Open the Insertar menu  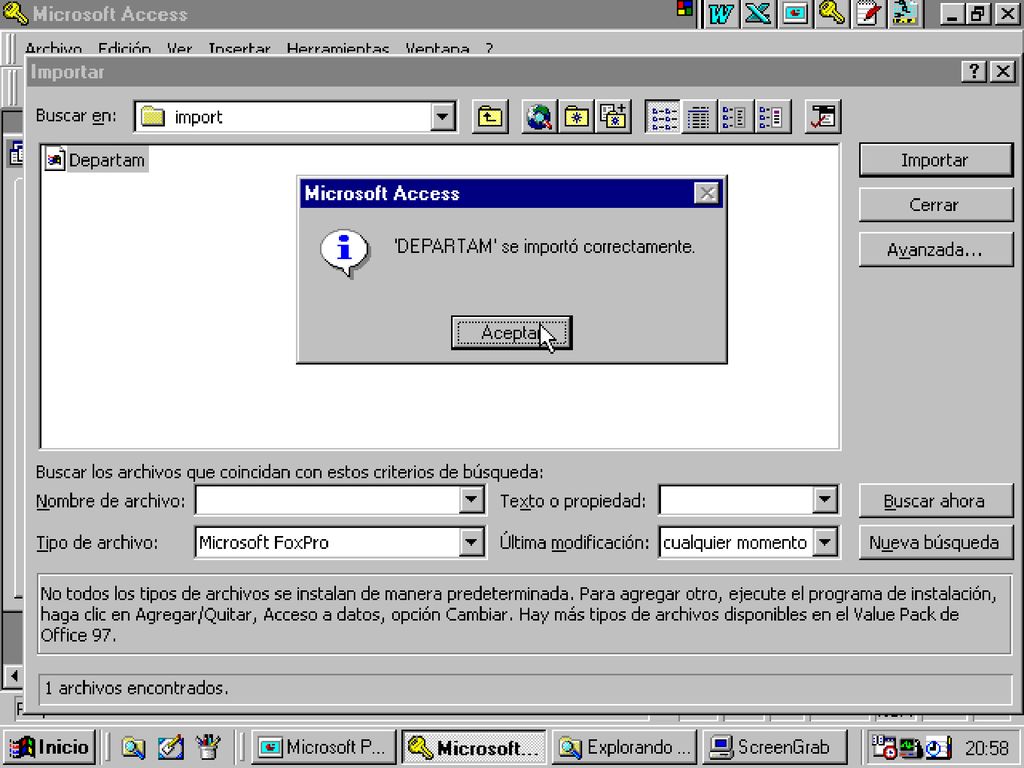pos(239,49)
